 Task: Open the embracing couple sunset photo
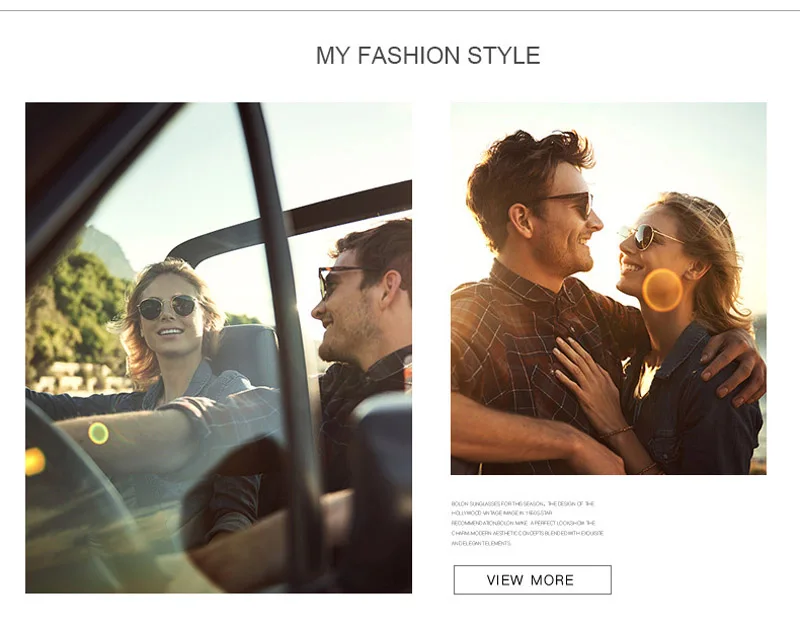pos(608,288)
